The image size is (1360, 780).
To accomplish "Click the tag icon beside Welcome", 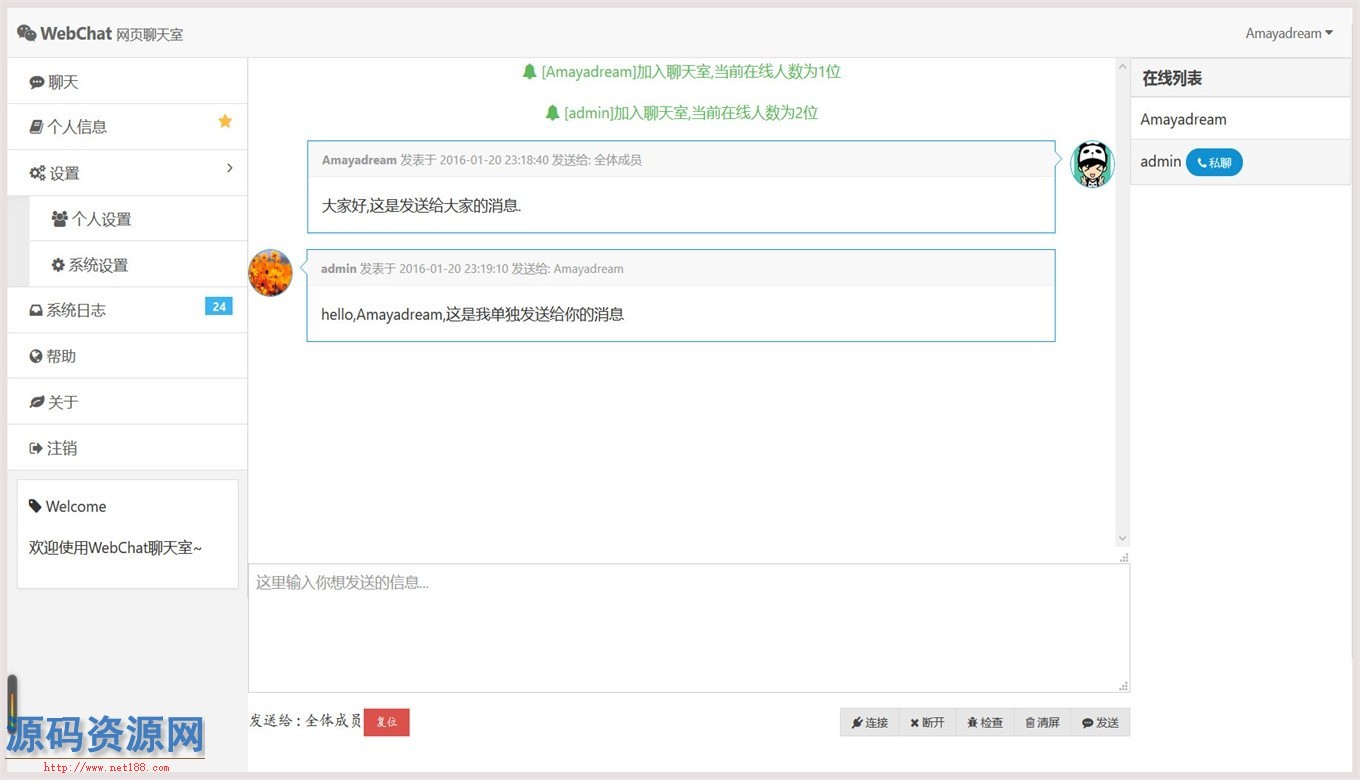I will (35, 506).
